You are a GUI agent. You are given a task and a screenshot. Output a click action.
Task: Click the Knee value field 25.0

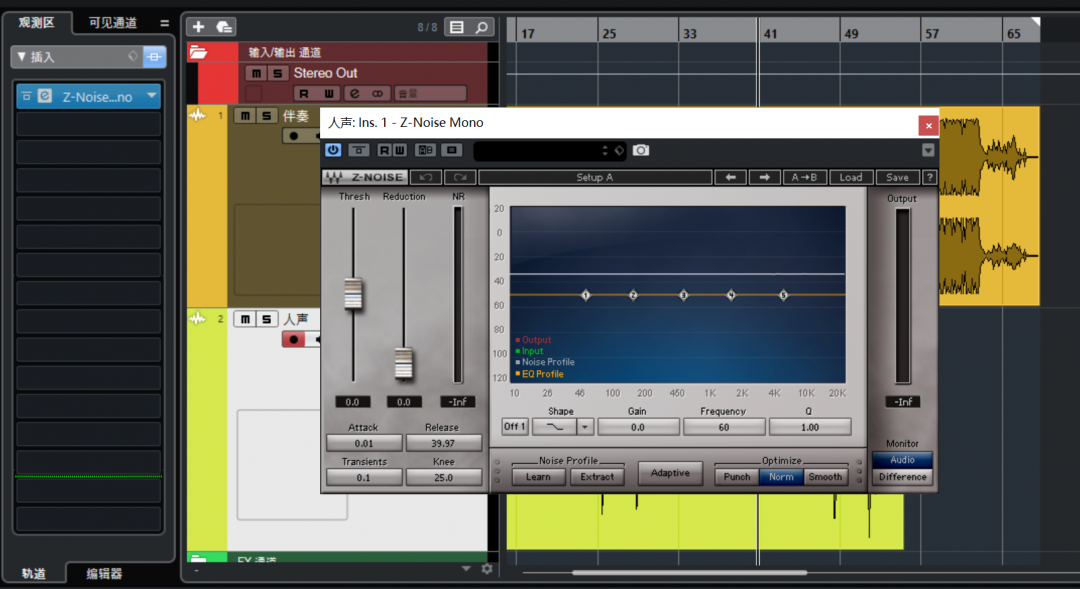pyautogui.click(x=443, y=477)
